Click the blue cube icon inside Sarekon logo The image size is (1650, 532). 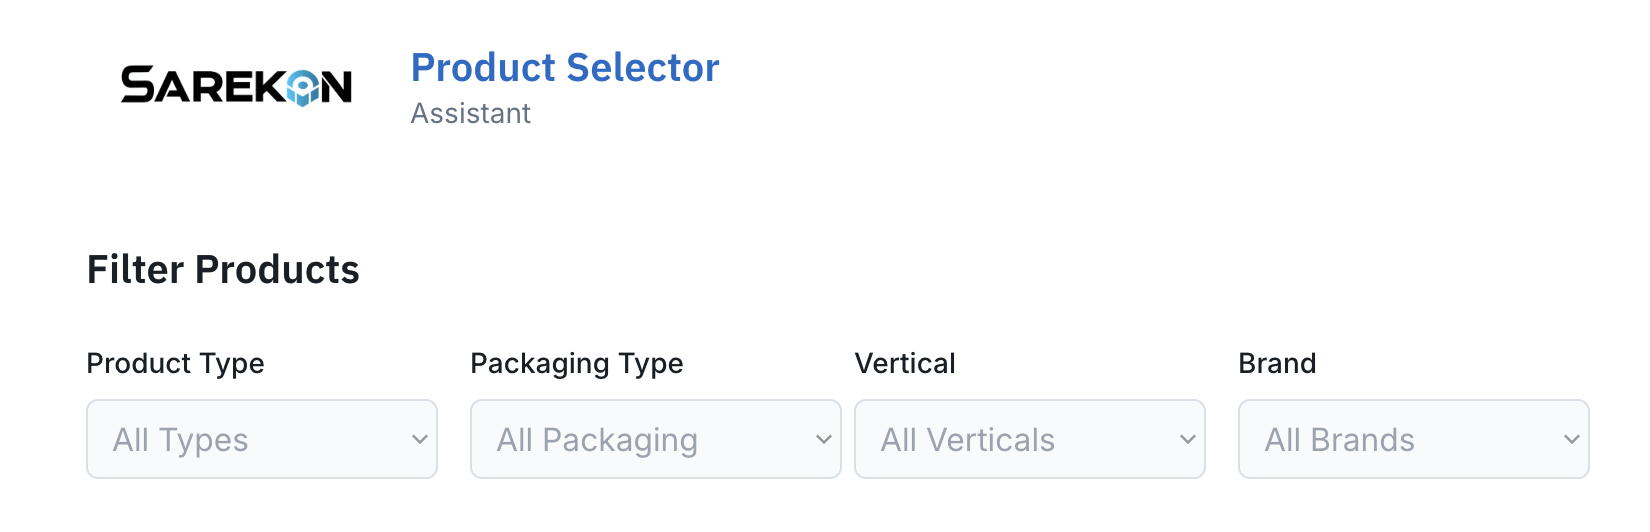point(302,89)
